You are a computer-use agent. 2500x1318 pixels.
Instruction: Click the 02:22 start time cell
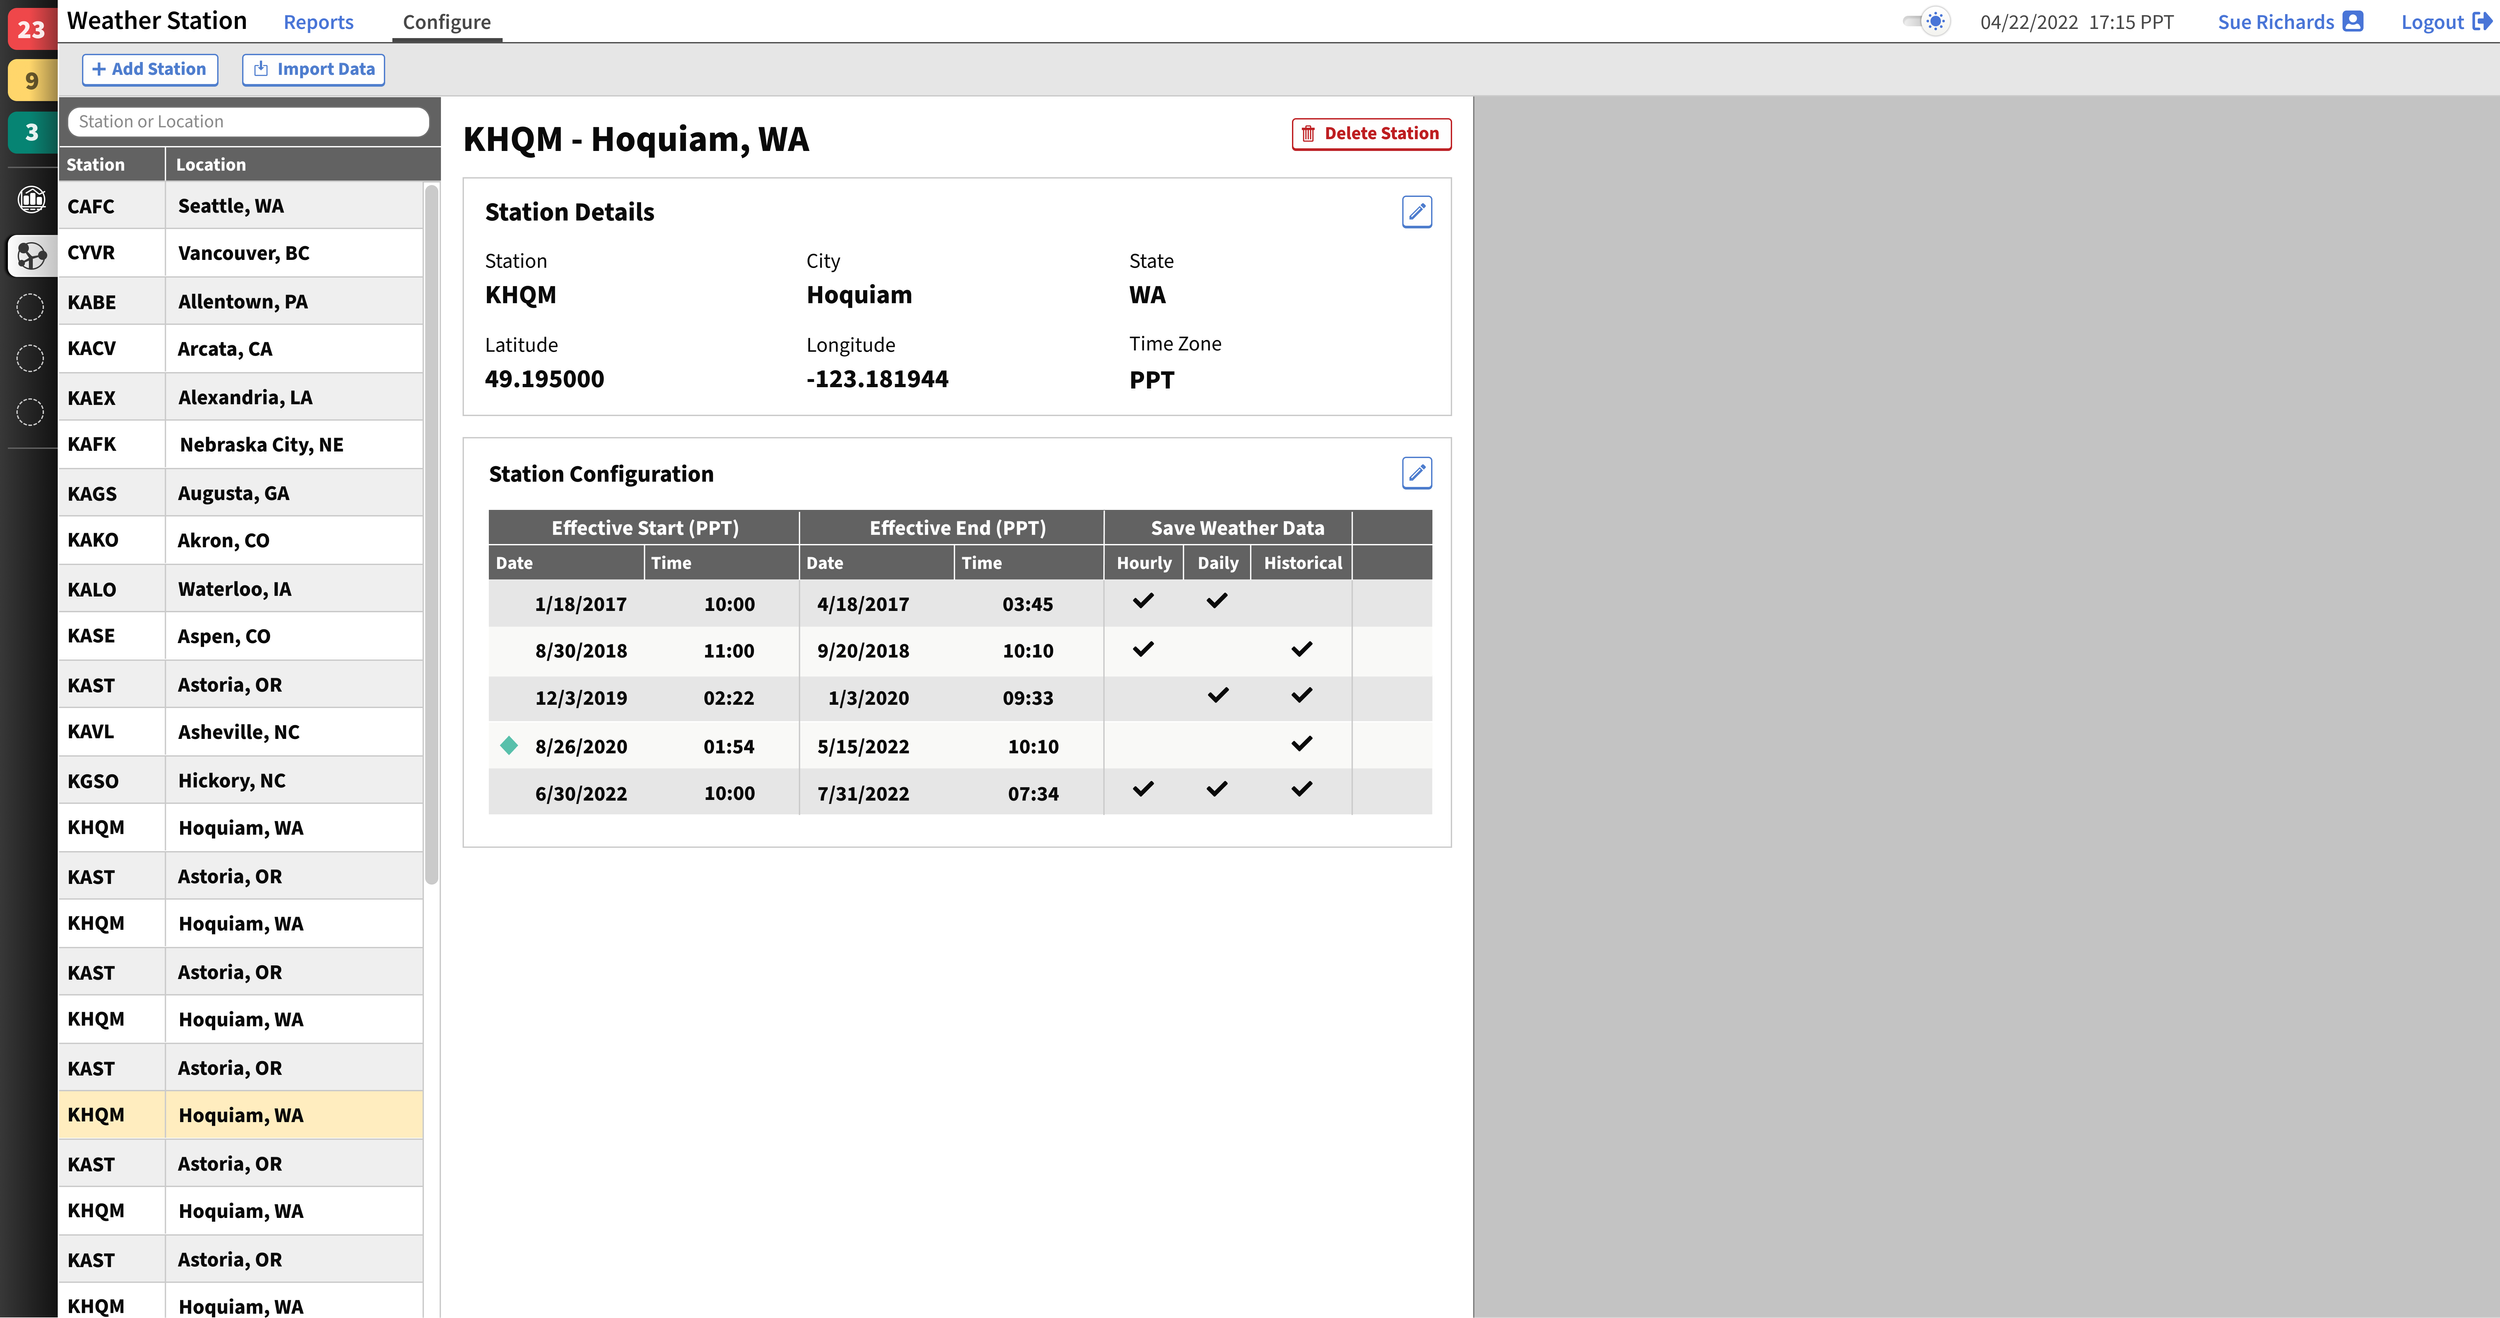coord(729,698)
